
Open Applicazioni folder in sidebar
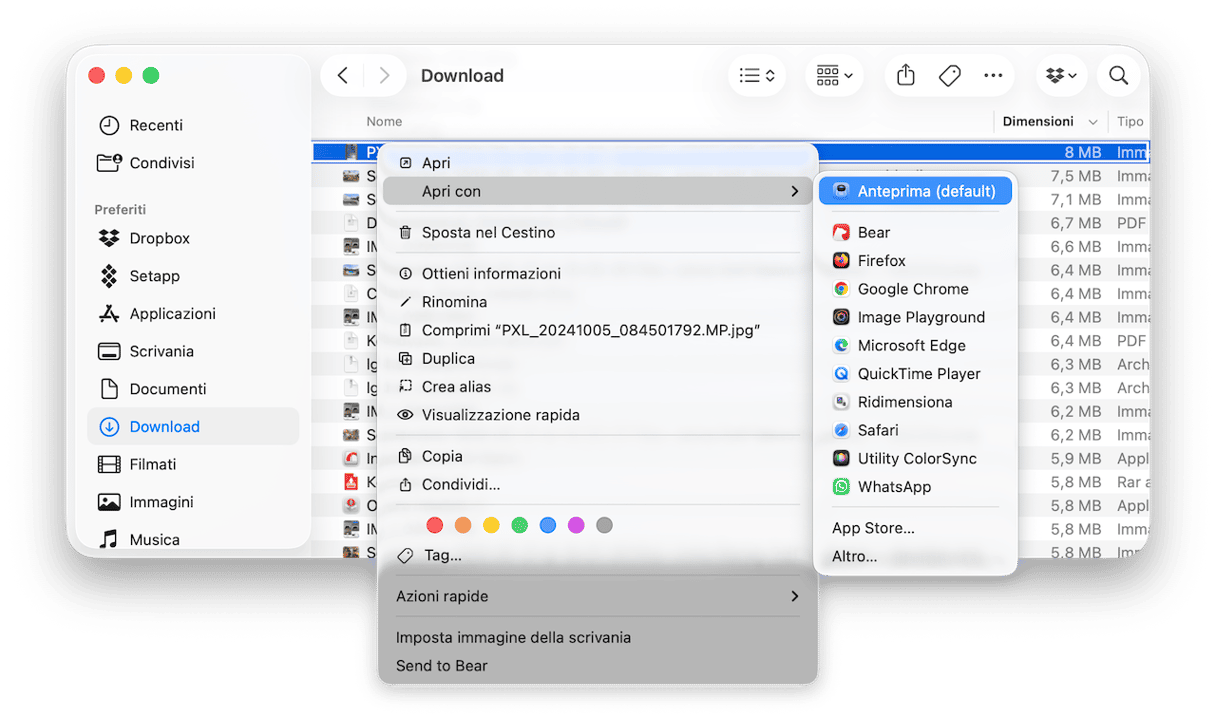(x=193, y=314)
